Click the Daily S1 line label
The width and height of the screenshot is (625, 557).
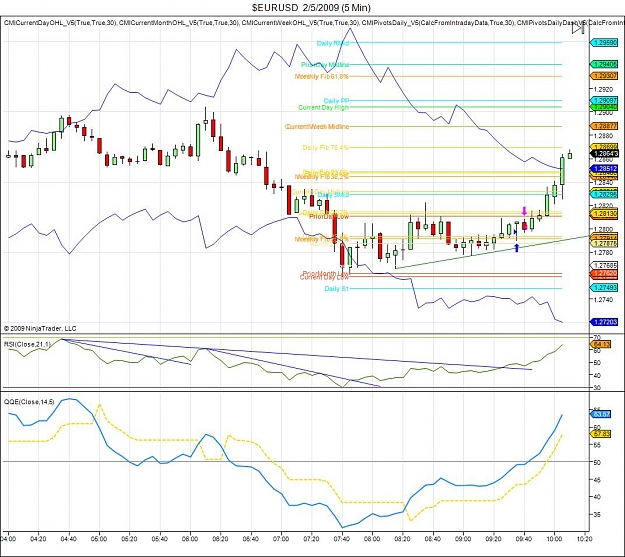(x=336, y=289)
